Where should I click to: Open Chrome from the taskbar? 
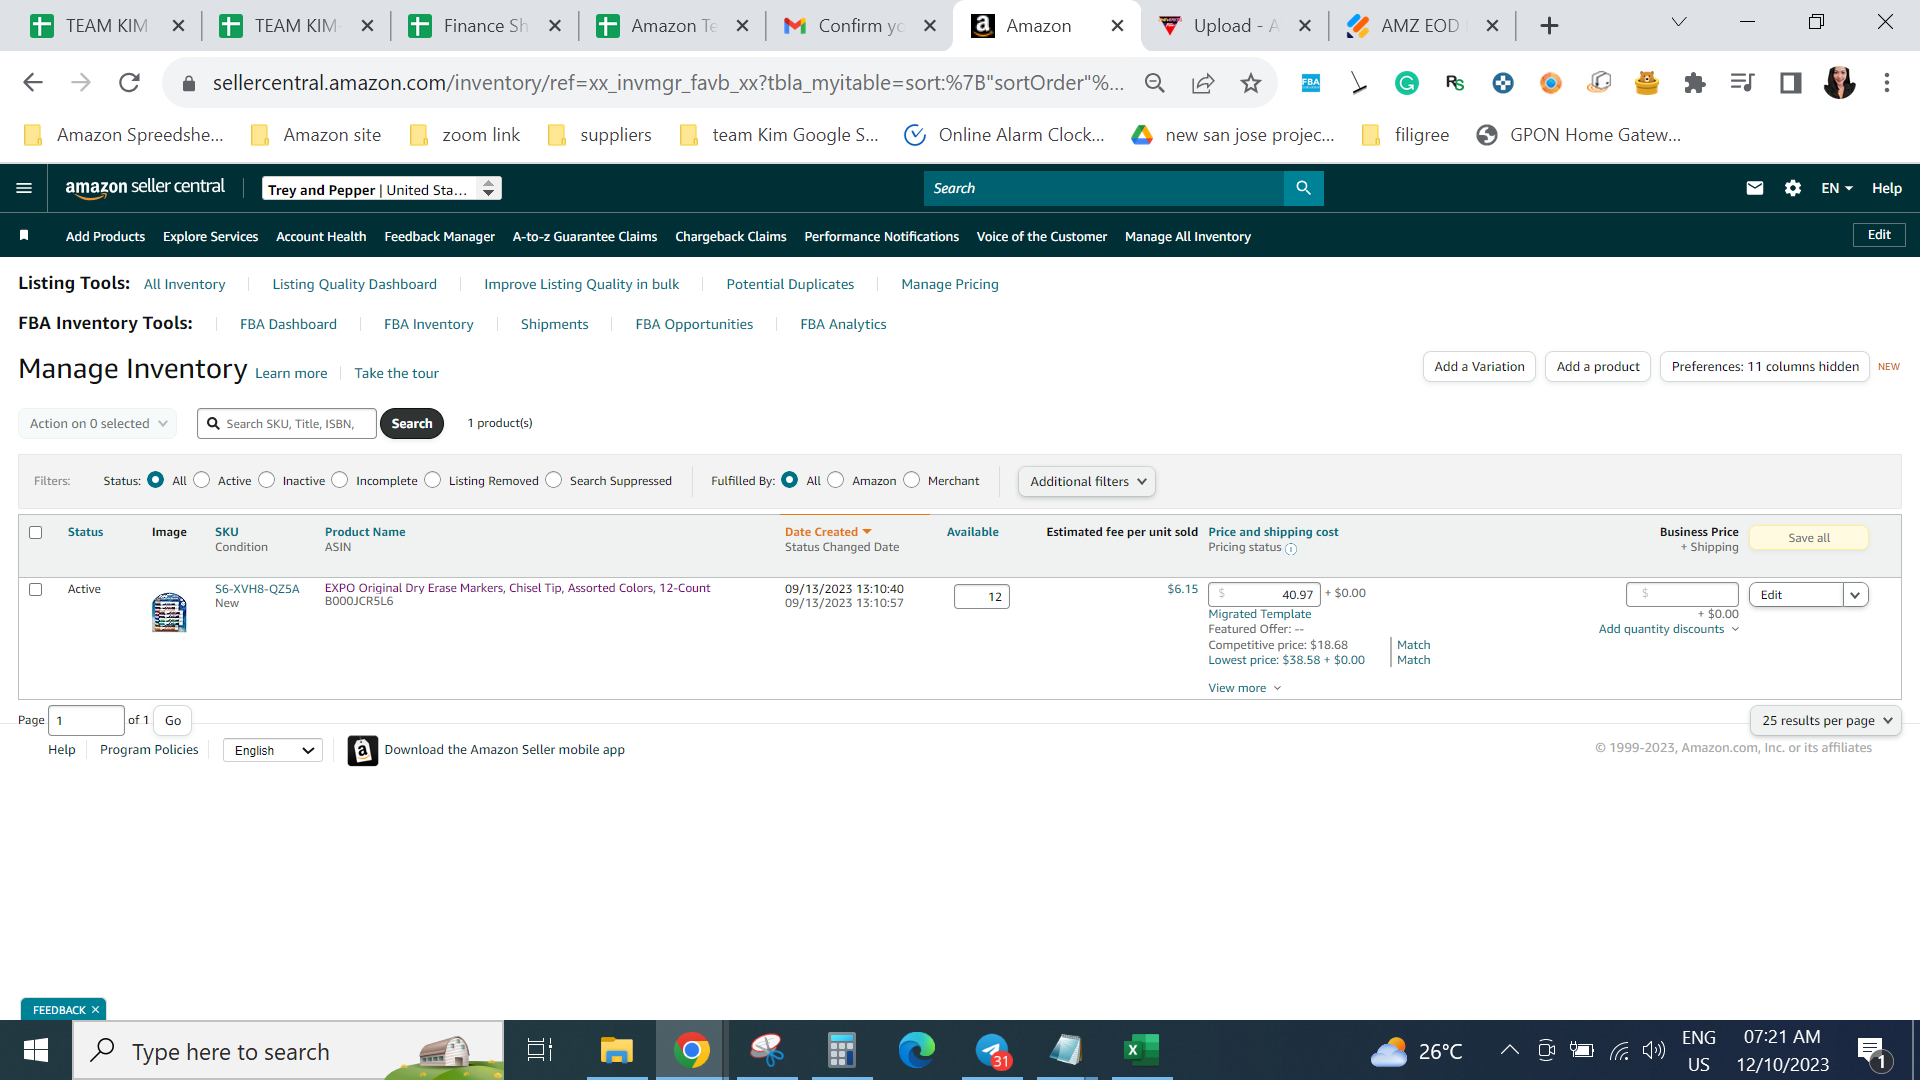tap(691, 1051)
